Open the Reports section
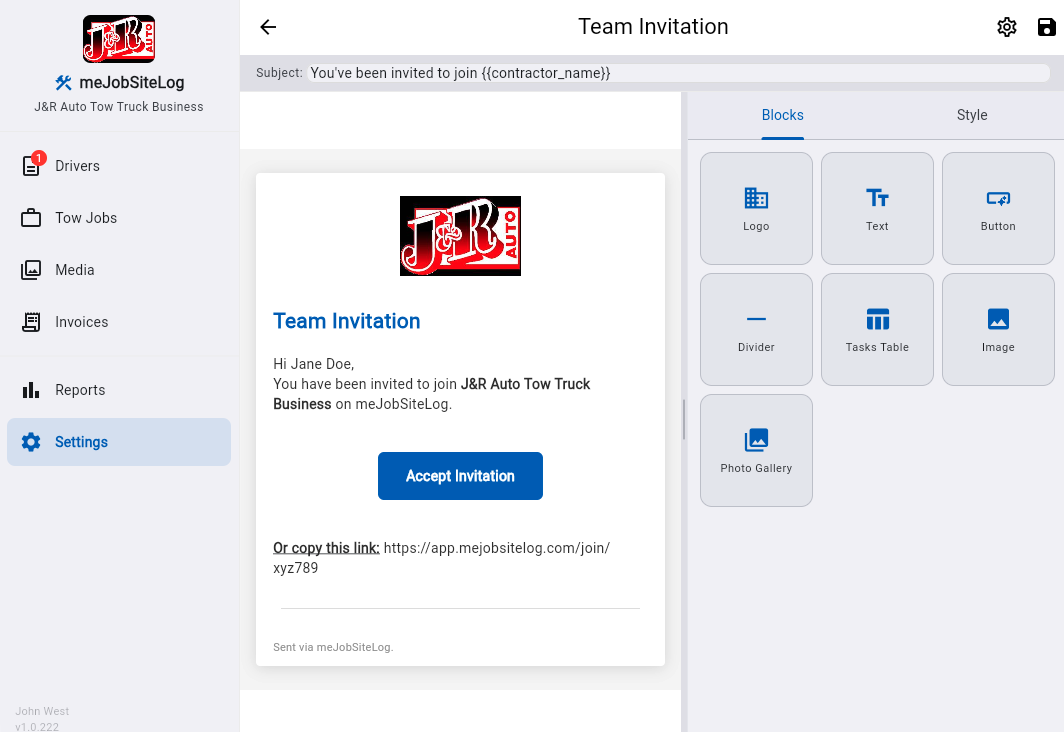 (80, 390)
